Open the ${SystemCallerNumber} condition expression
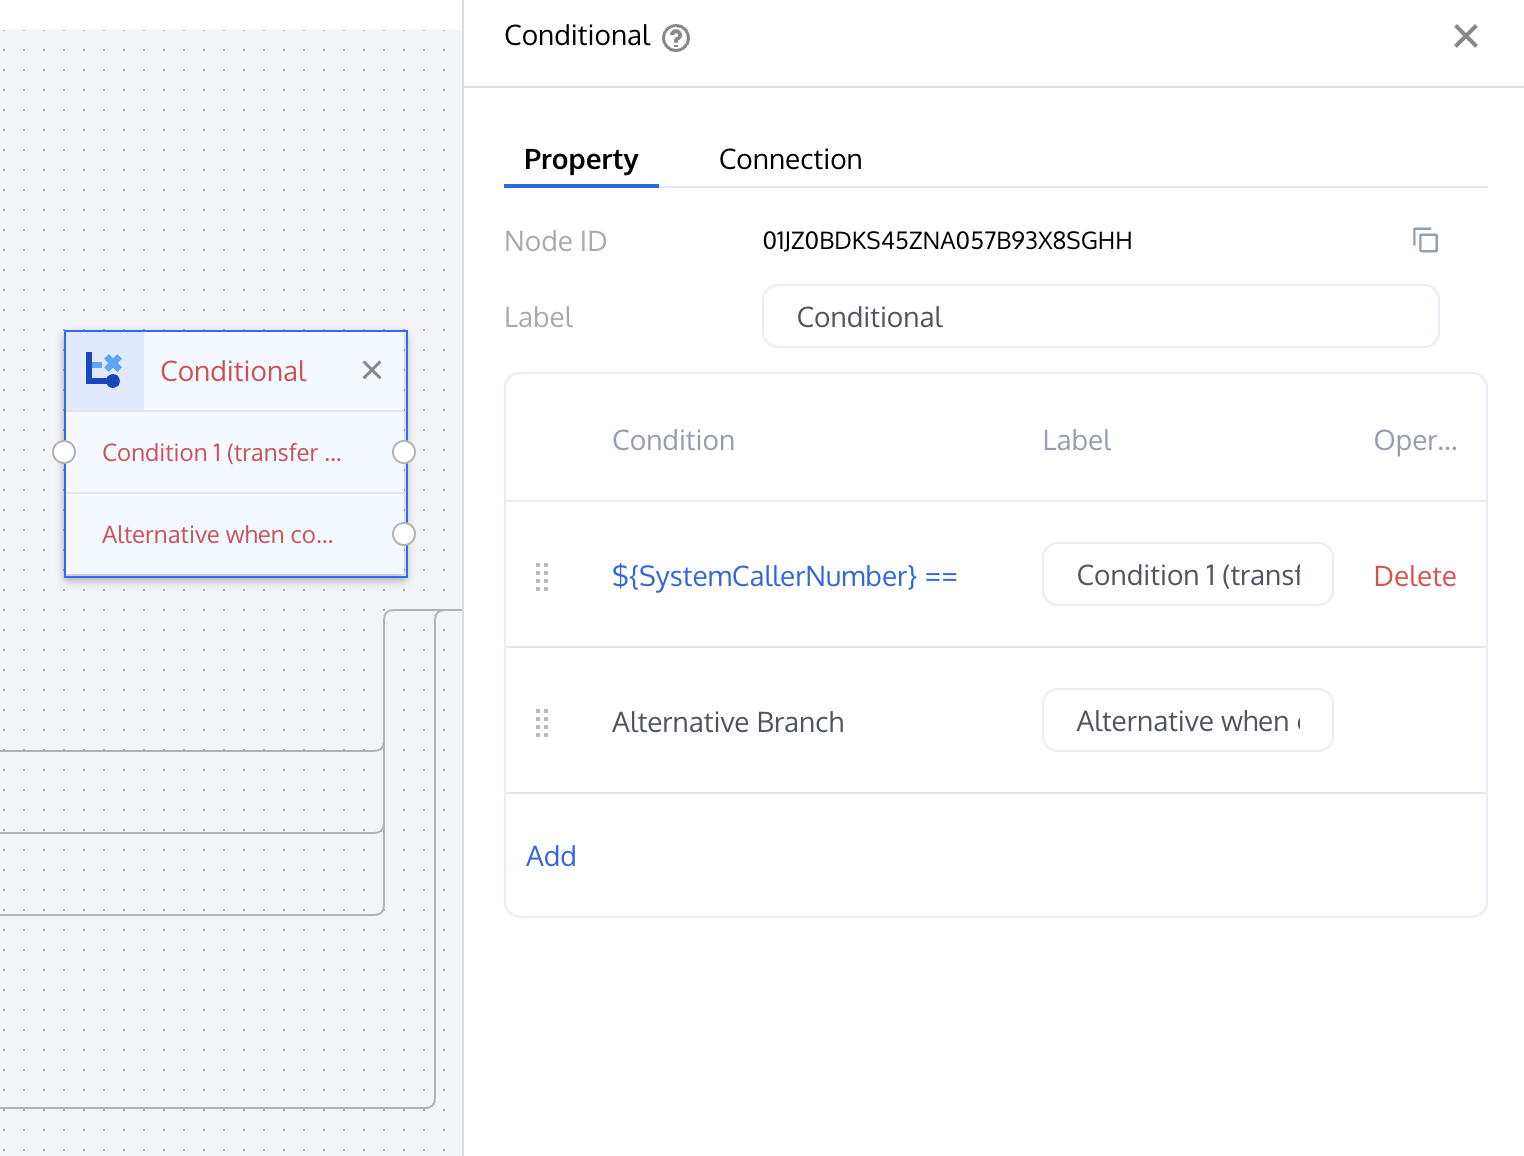 point(784,576)
